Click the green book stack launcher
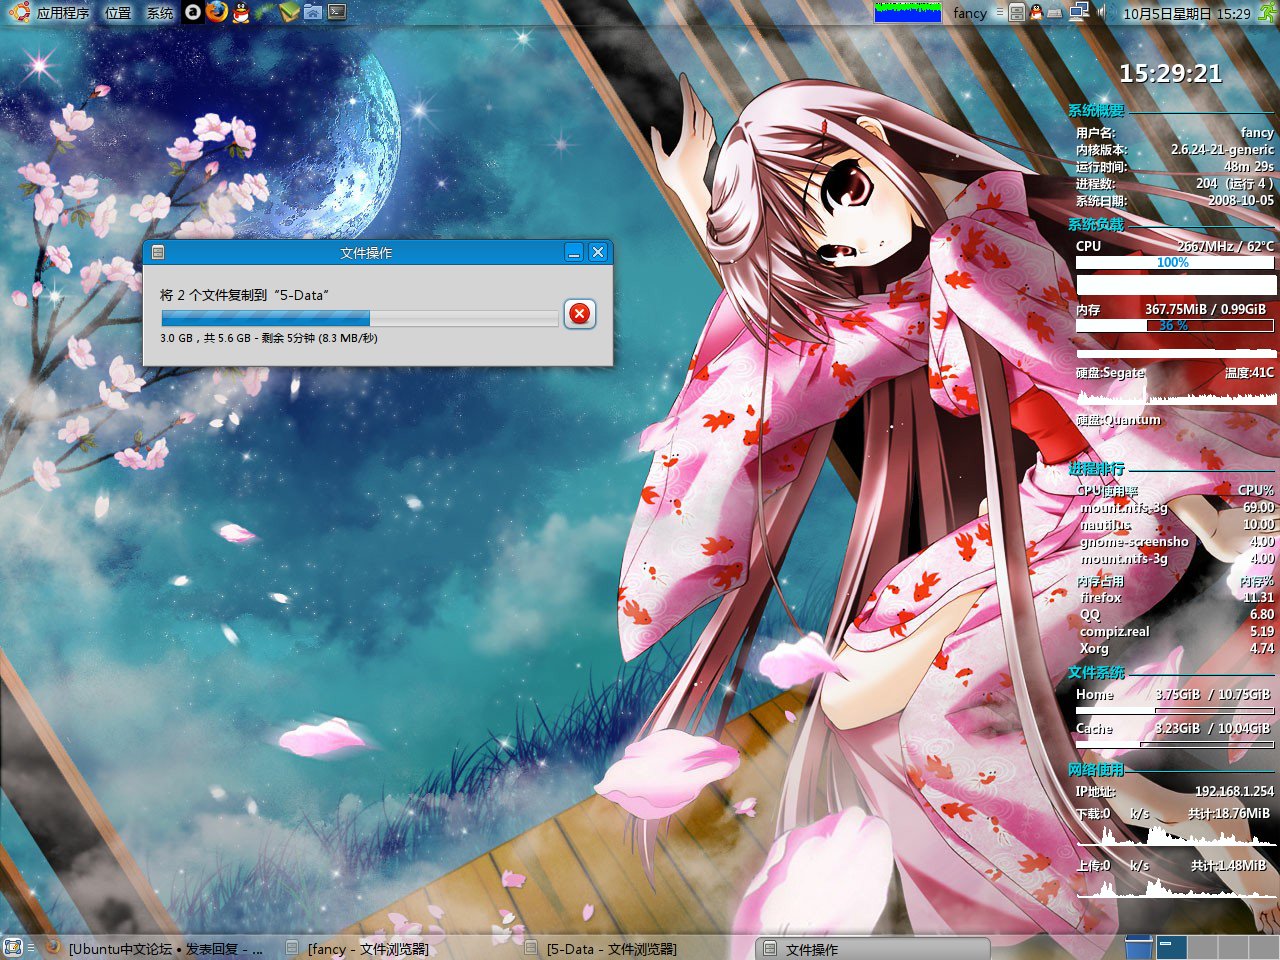Image resolution: width=1280 pixels, height=960 pixels. [x=289, y=12]
